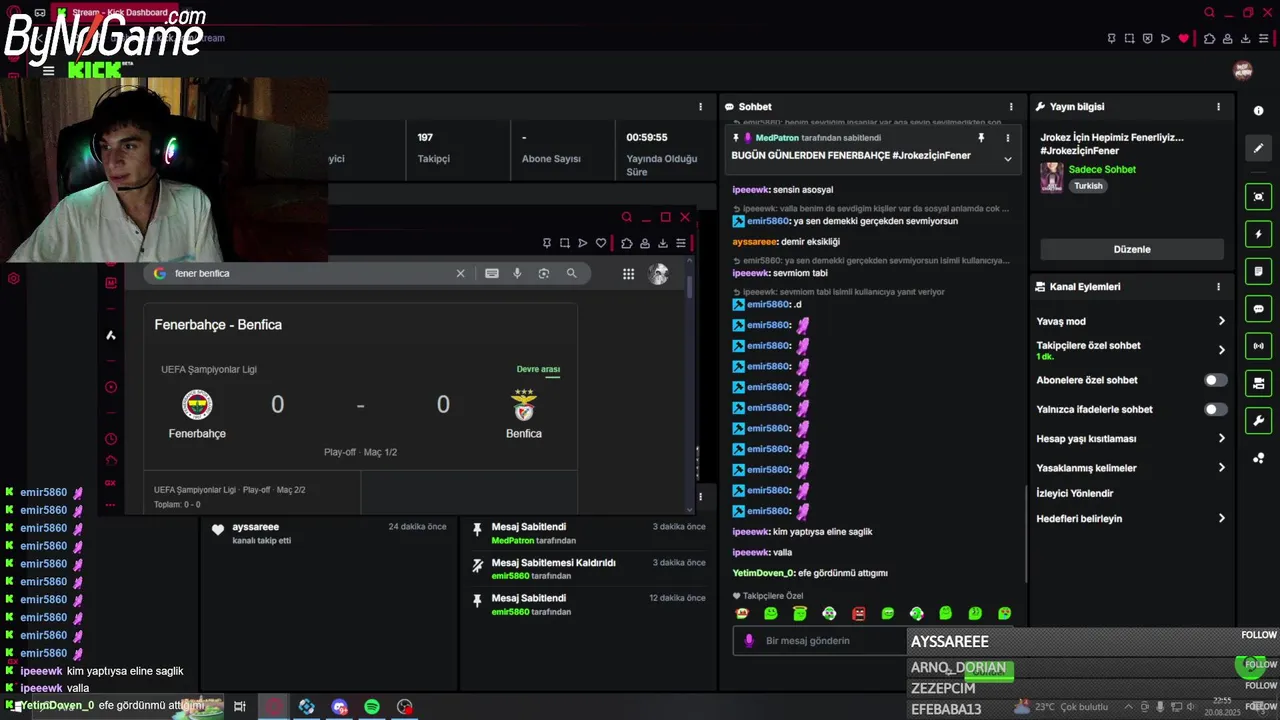This screenshot has height=720, width=1280.
Task: Toggle Abonelere özel sohbet switch
Action: 1215,380
